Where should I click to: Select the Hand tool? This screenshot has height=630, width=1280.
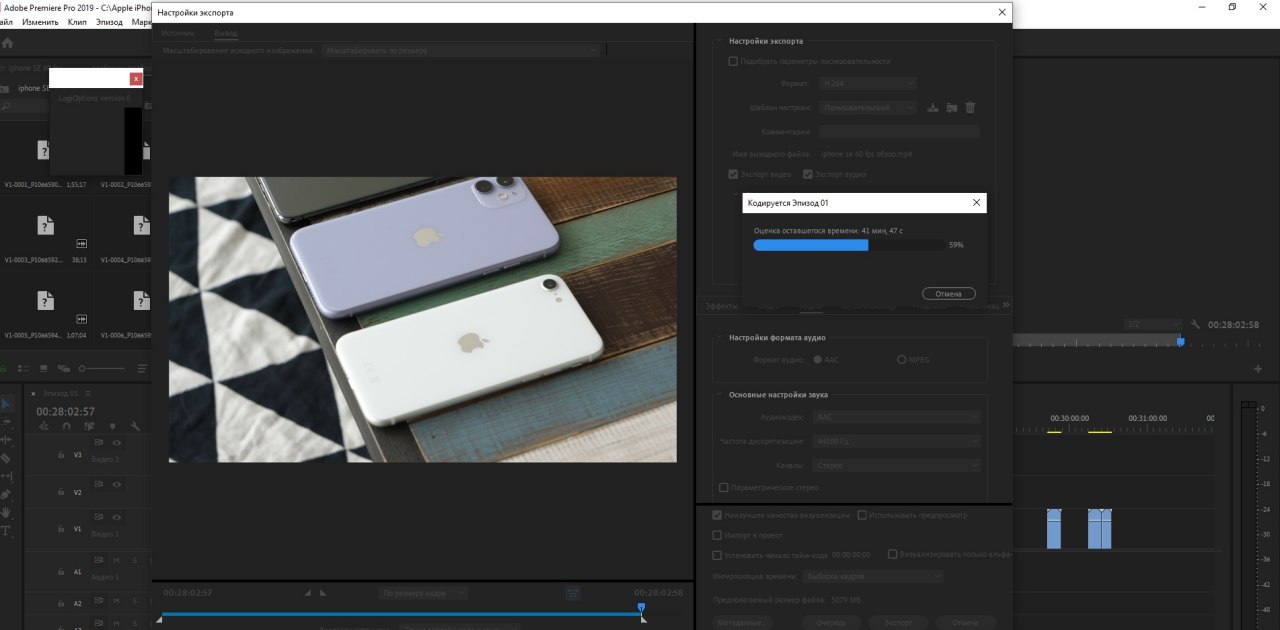[x=6, y=512]
